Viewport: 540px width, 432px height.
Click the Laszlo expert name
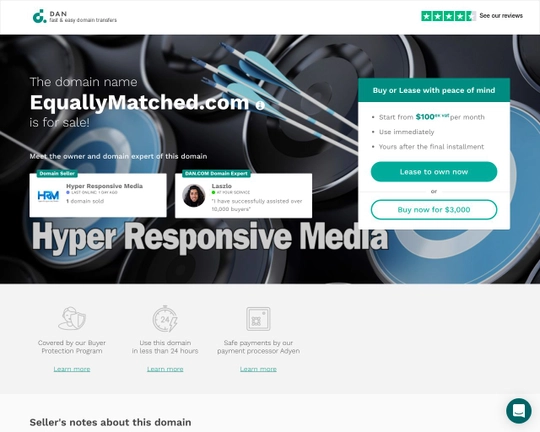point(221,186)
